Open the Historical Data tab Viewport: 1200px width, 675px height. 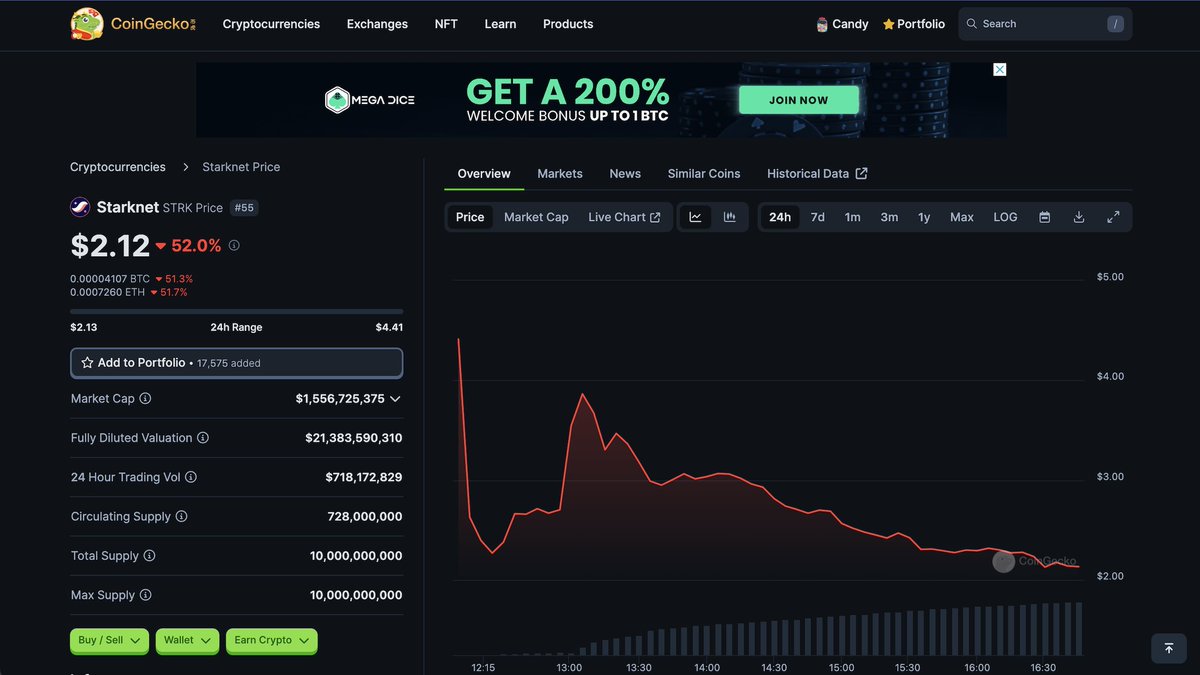tap(817, 174)
